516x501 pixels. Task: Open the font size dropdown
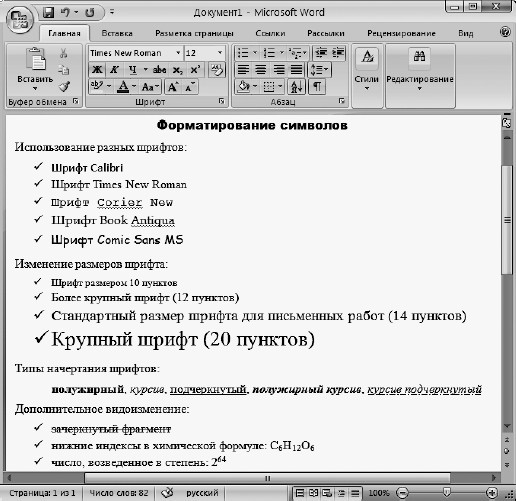[220, 53]
